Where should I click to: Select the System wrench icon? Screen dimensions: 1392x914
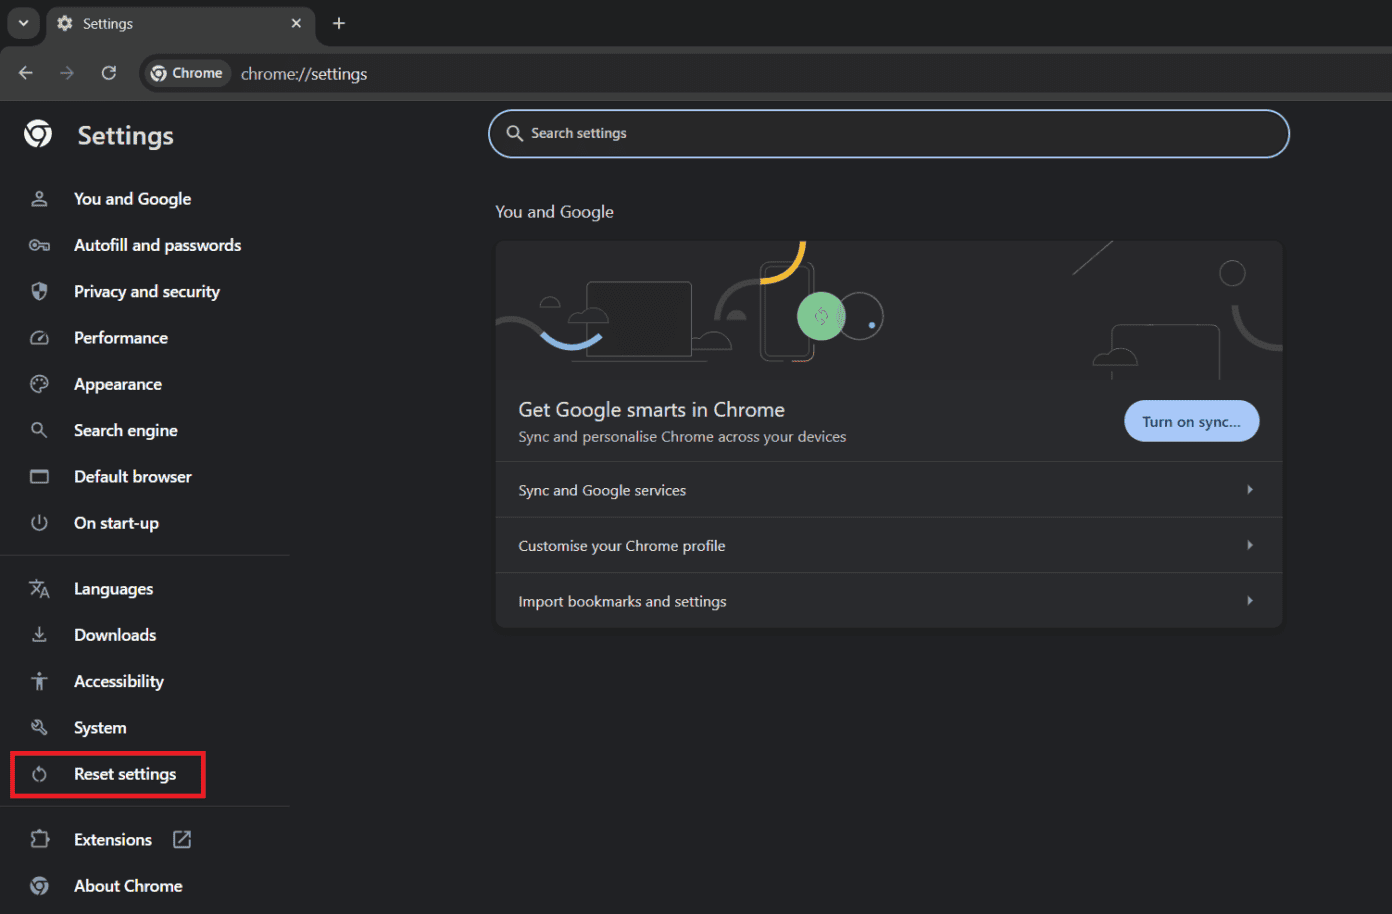(39, 727)
